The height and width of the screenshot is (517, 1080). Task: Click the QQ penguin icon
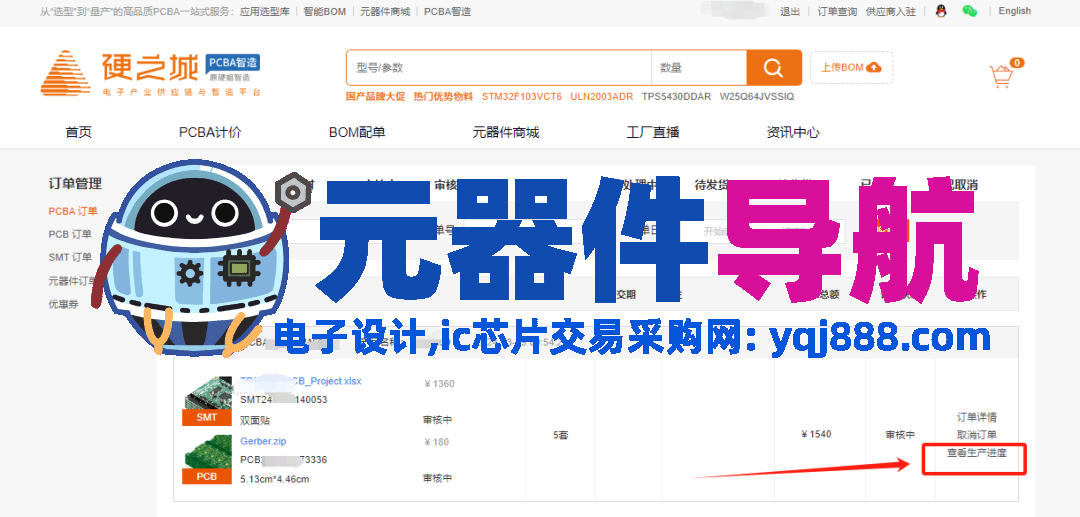(x=942, y=11)
